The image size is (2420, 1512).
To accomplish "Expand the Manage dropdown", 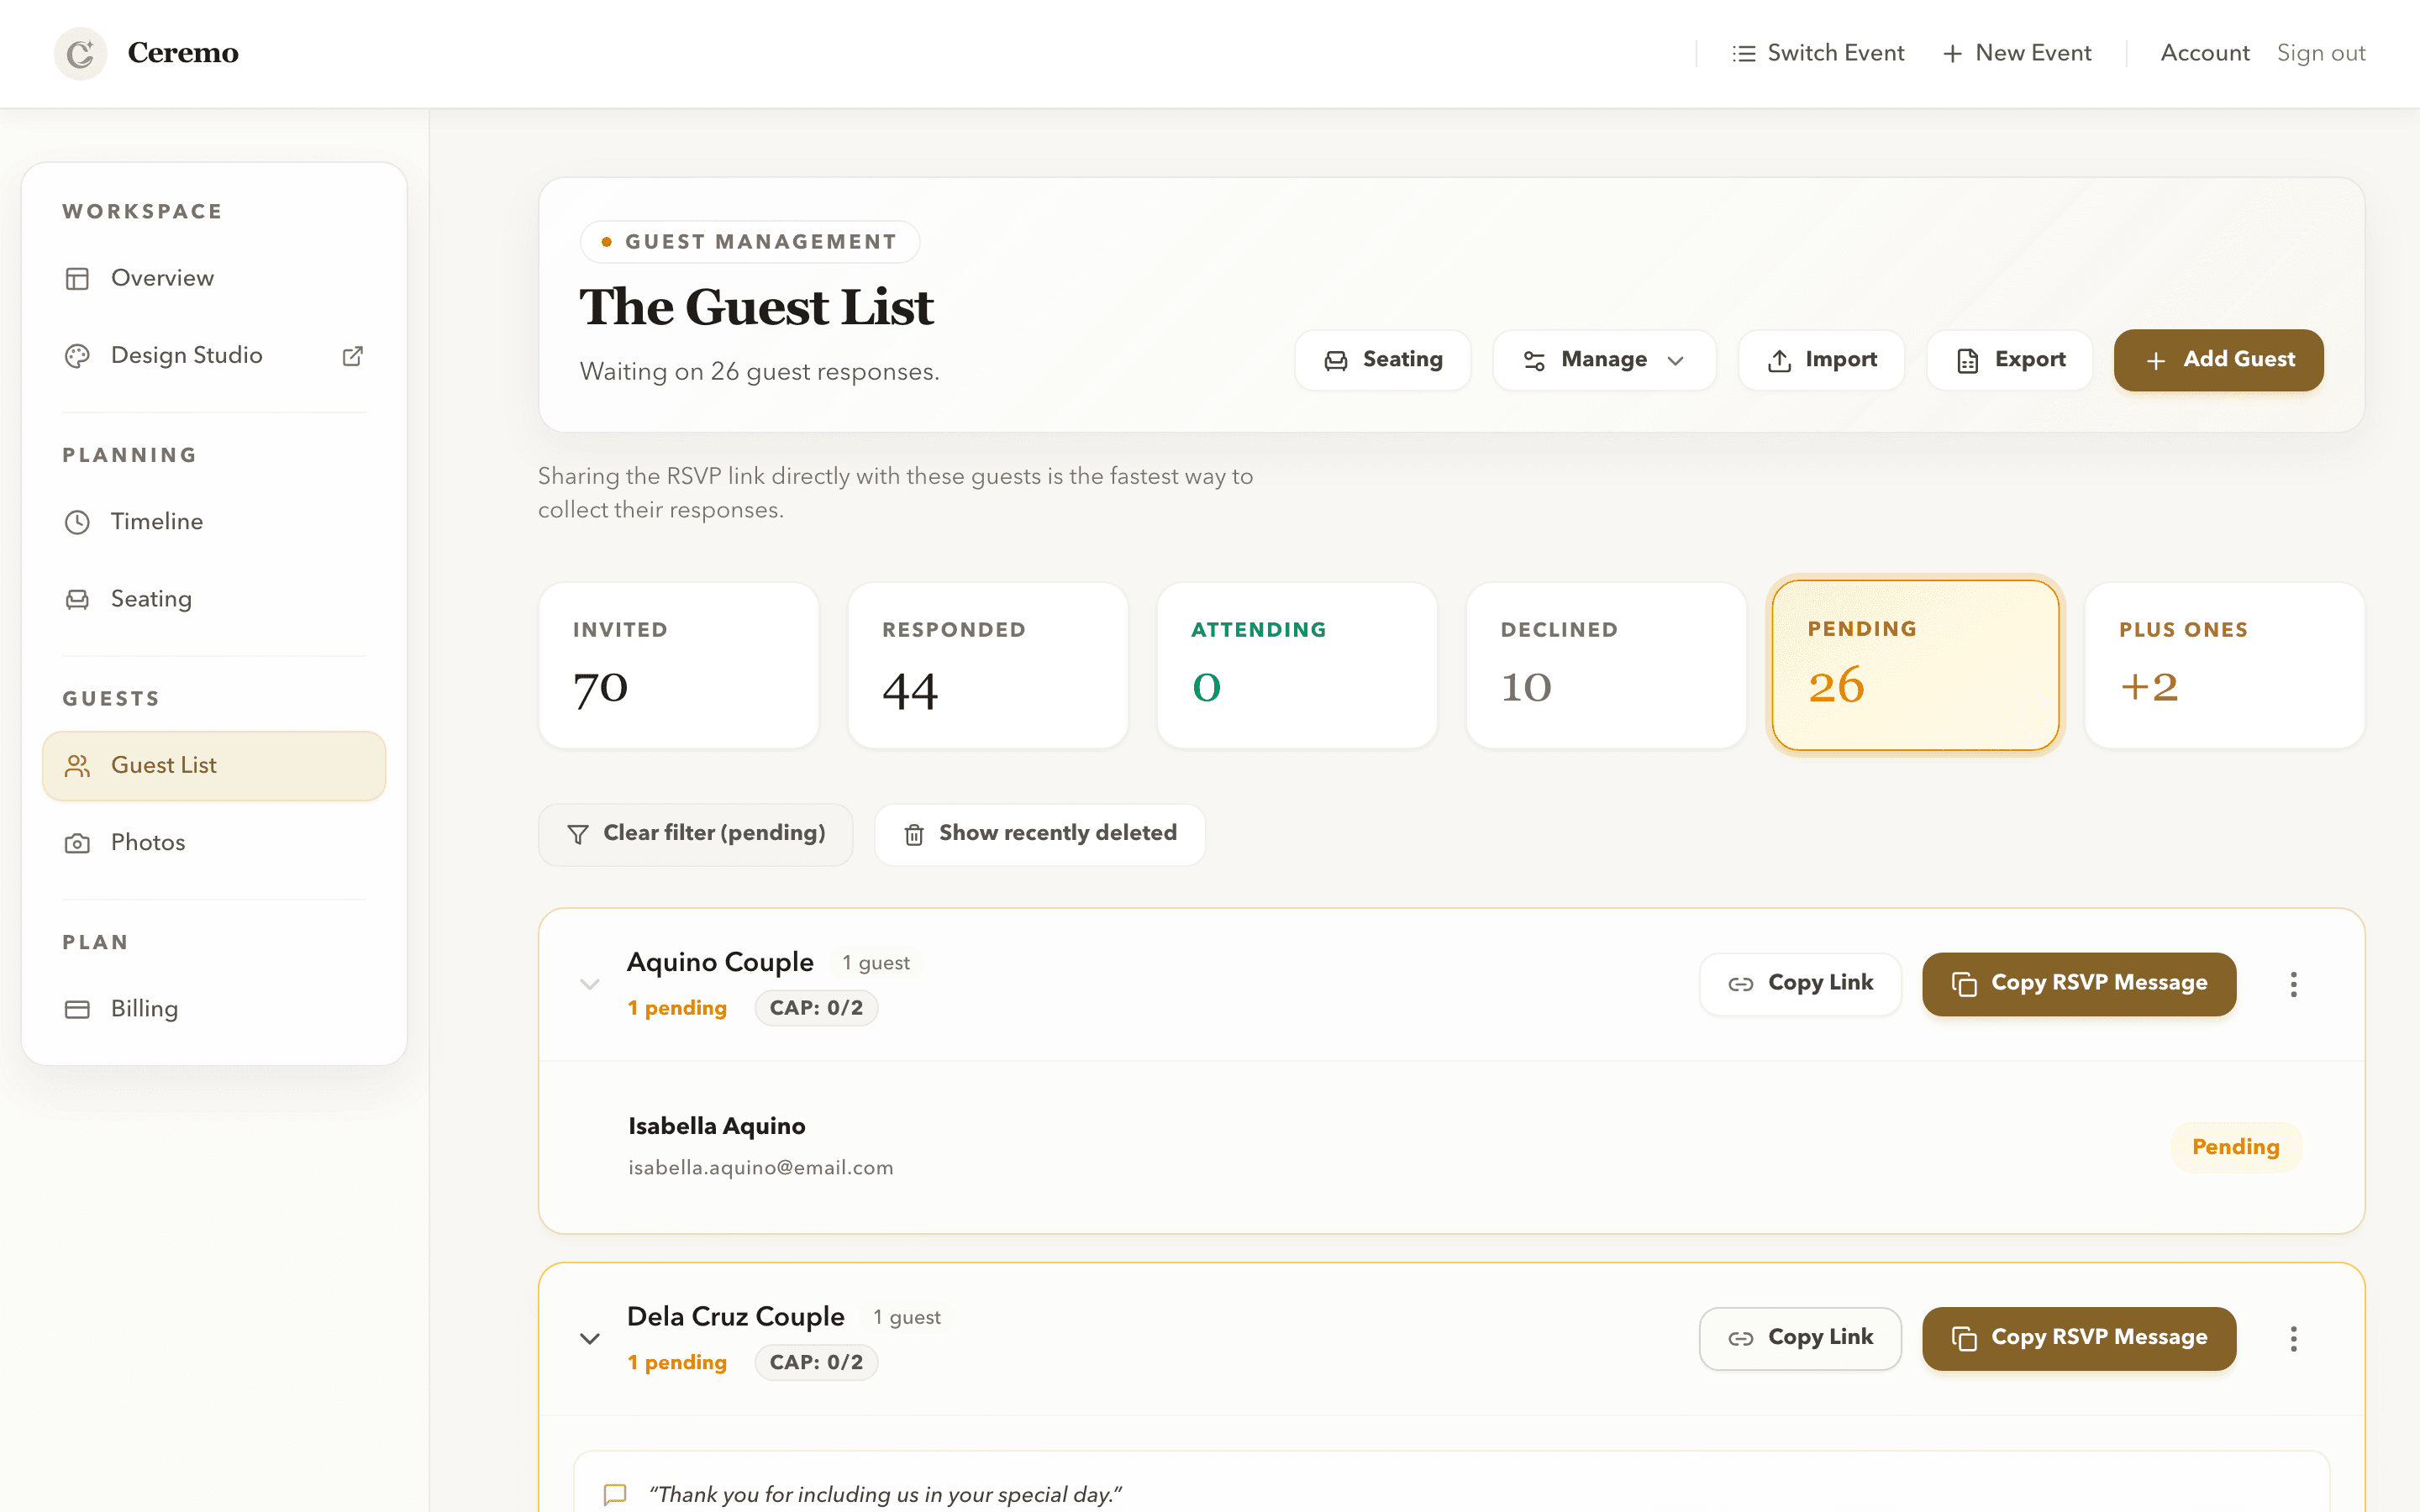I will pyautogui.click(x=1604, y=360).
